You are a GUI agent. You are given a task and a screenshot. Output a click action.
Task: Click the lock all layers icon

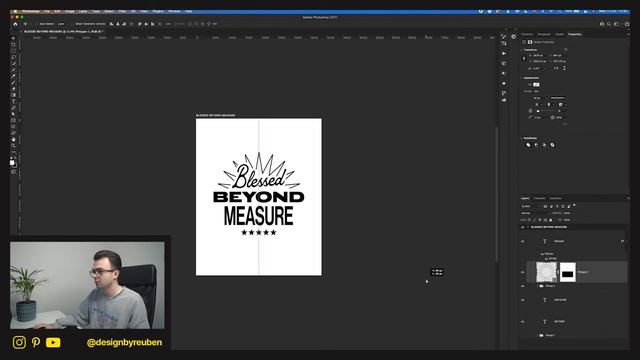pos(551,220)
